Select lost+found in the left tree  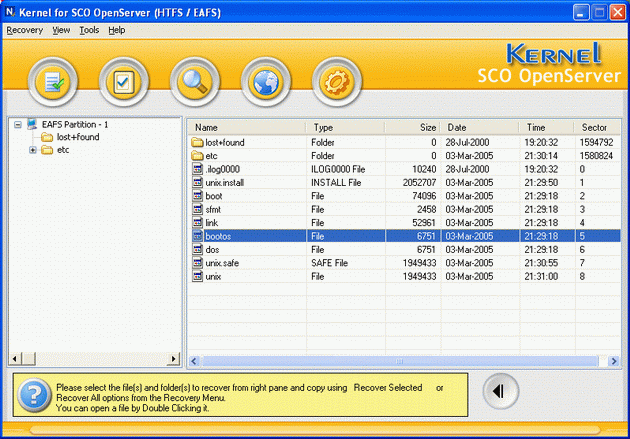point(78,137)
